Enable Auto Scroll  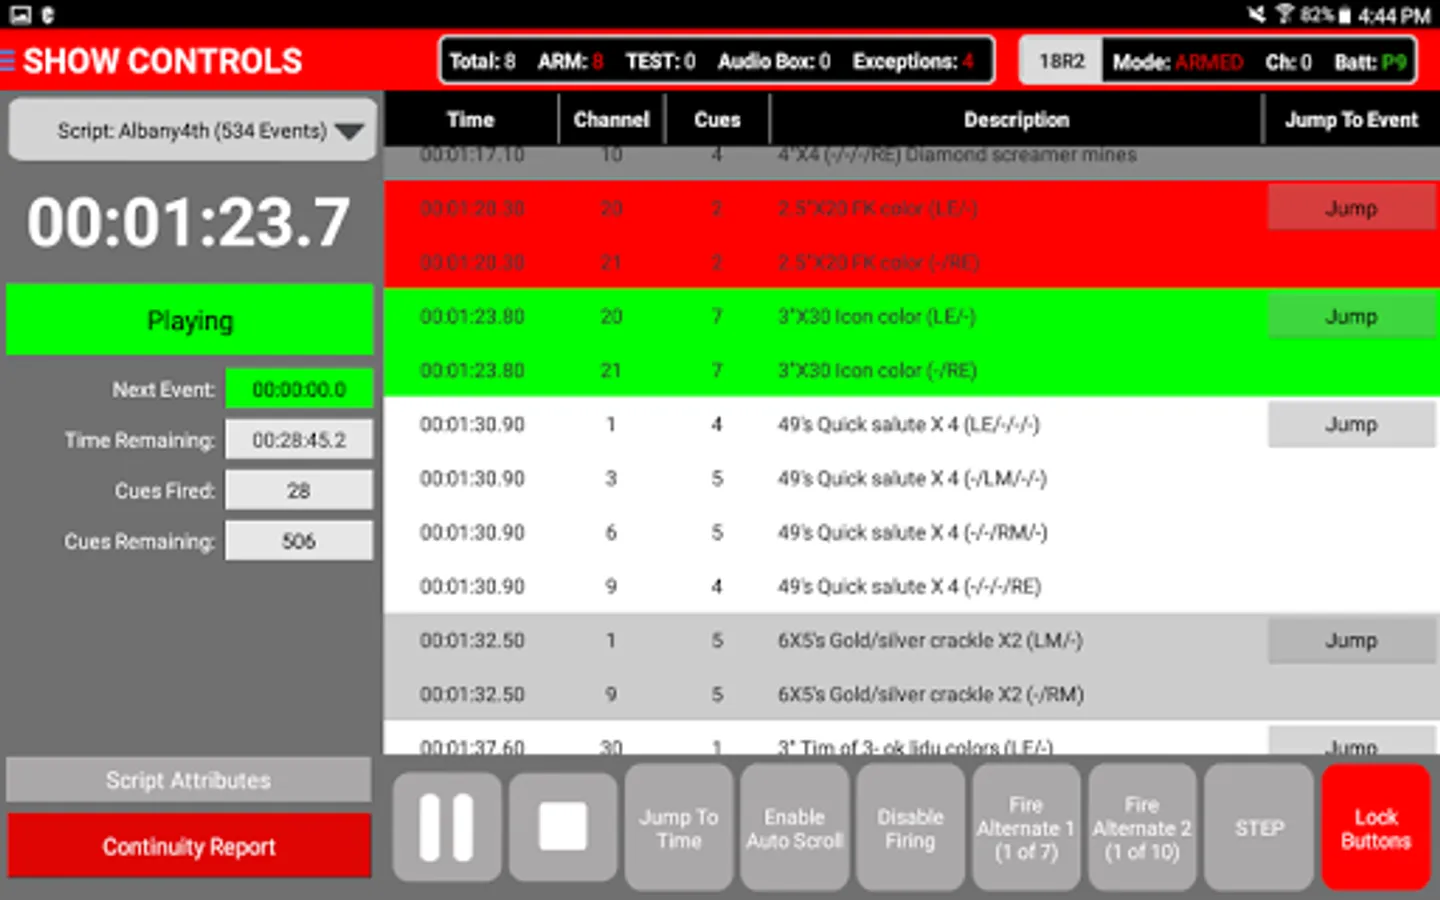coord(795,828)
